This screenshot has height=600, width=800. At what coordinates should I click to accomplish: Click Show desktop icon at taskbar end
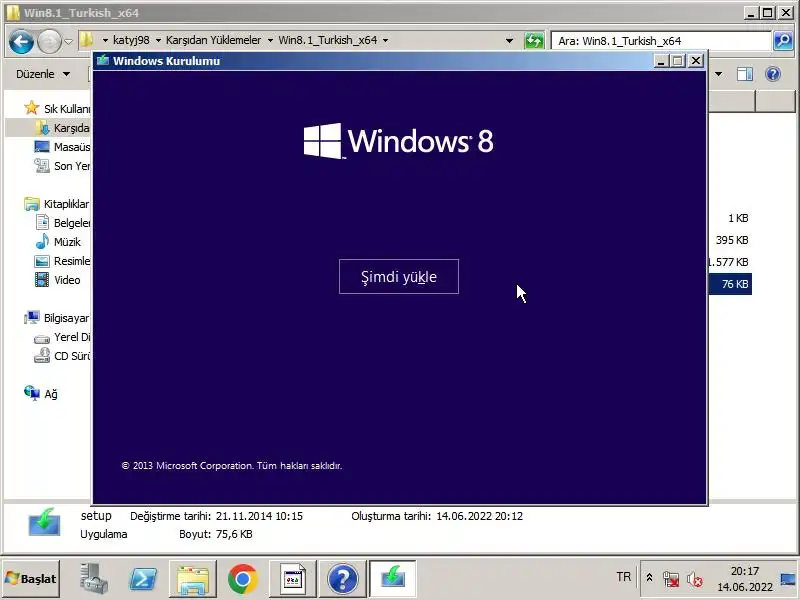coord(788,579)
